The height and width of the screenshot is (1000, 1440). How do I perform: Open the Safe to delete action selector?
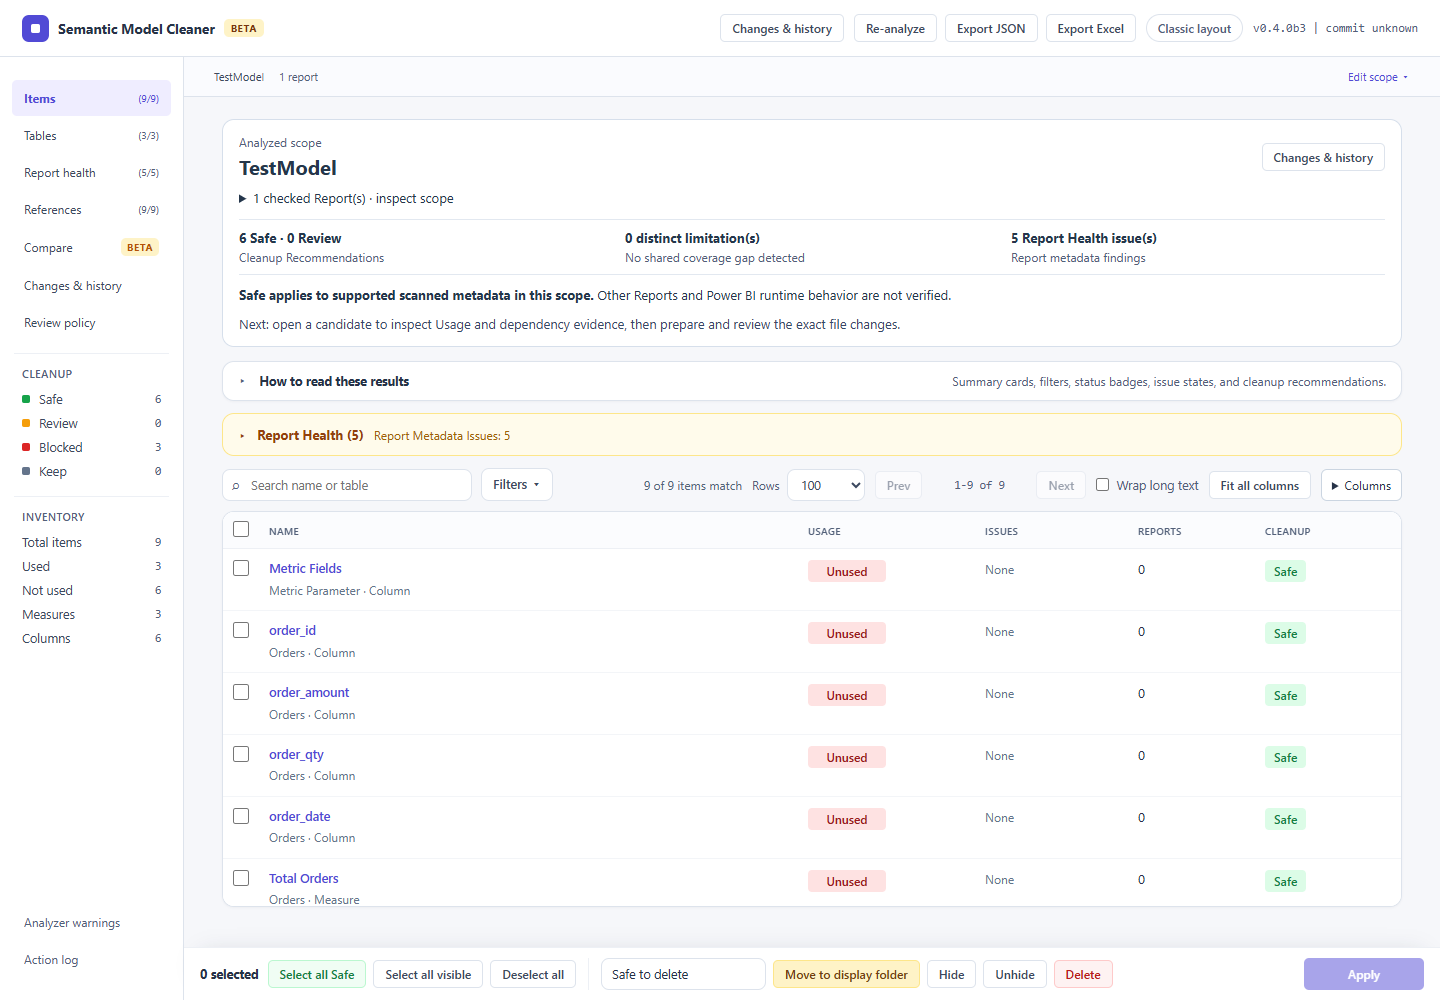(683, 974)
